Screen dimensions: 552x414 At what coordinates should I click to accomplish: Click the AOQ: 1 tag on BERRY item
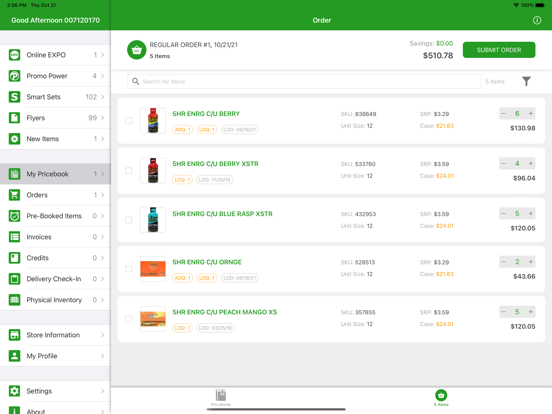[183, 130]
